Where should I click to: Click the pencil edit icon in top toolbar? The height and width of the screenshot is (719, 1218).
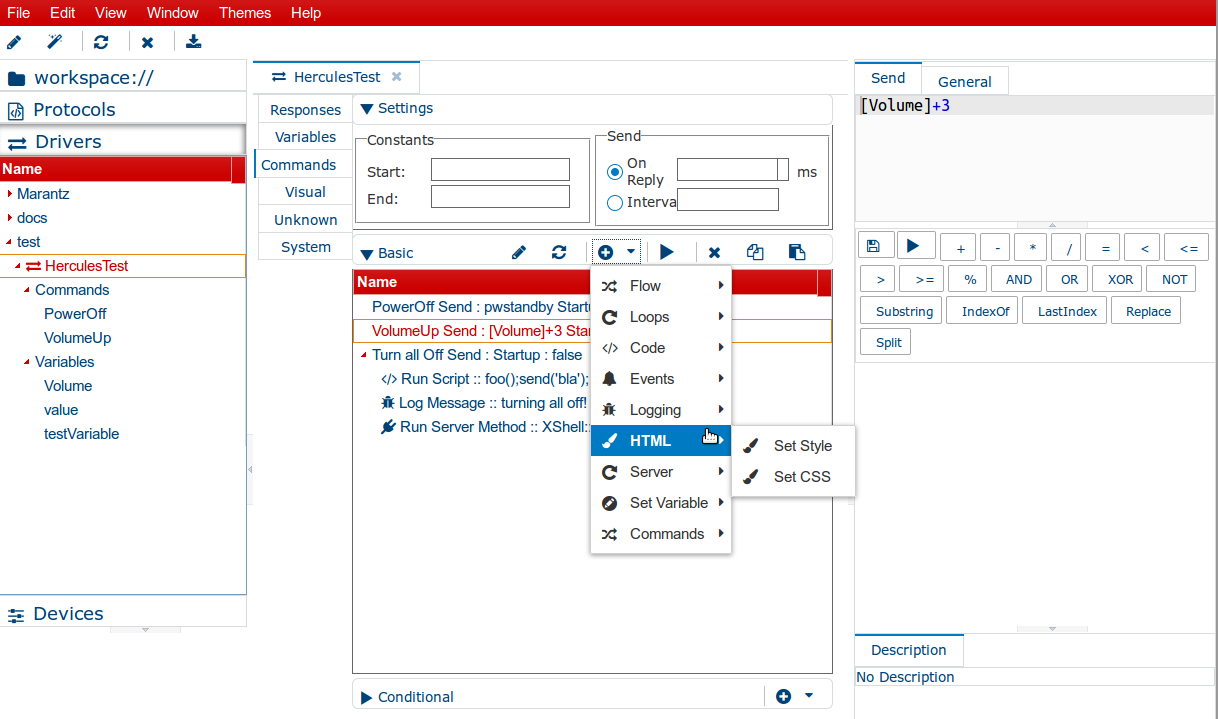(x=14, y=42)
